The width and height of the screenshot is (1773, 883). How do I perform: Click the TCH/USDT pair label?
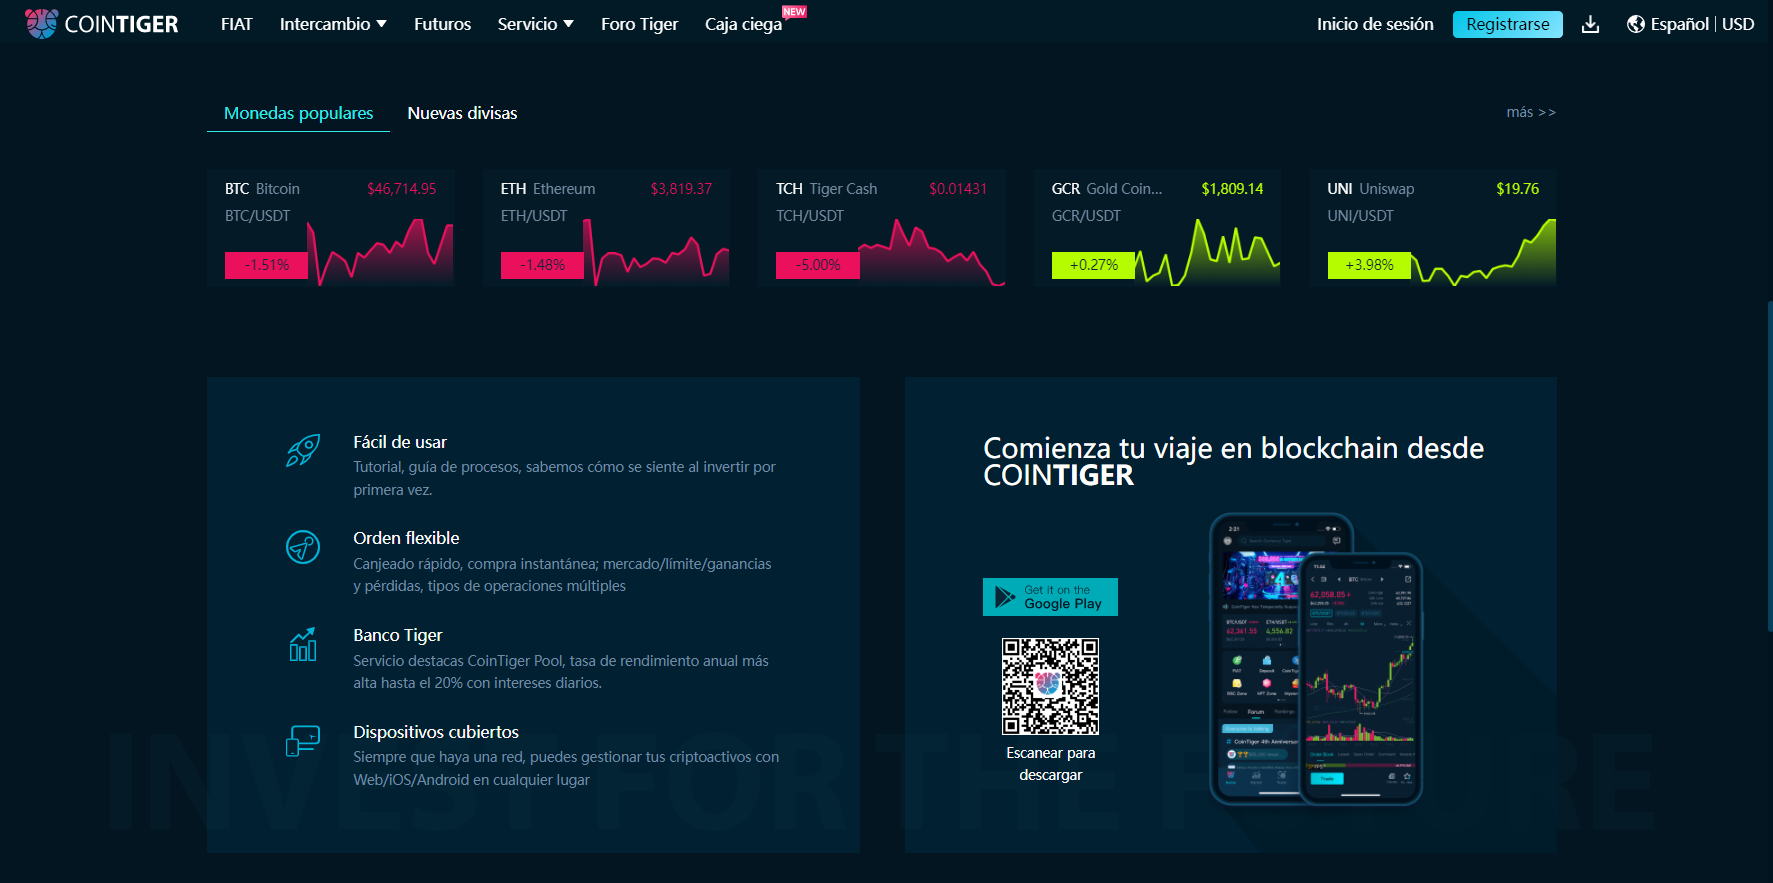click(x=810, y=215)
